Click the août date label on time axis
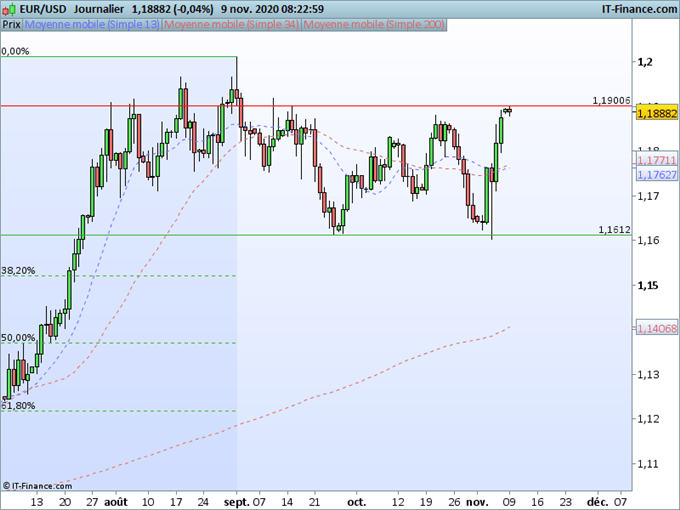This screenshot has height=510, width=680. (x=116, y=502)
